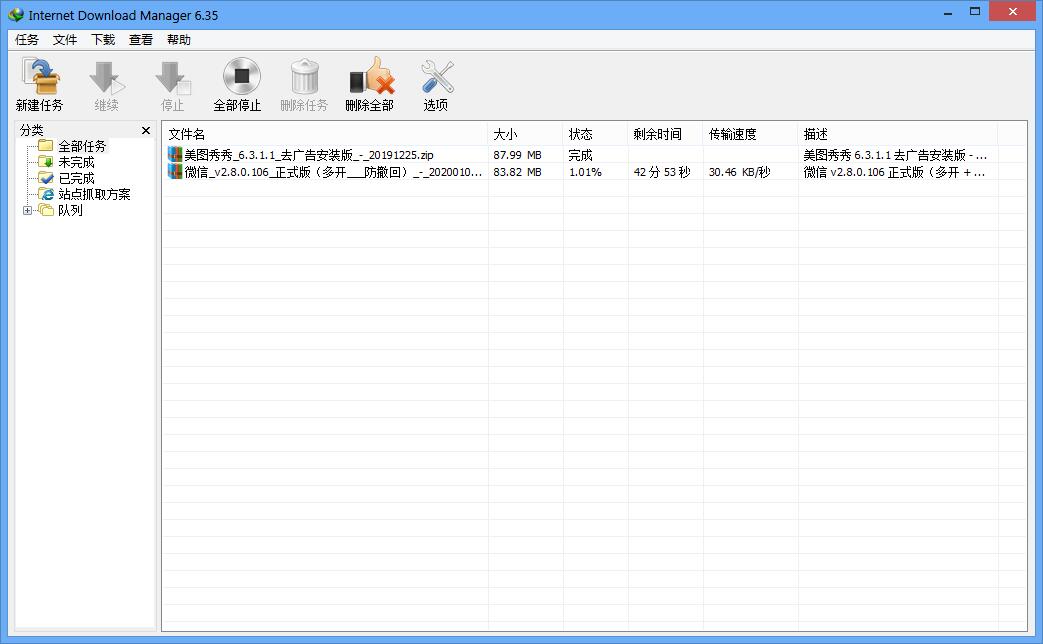This screenshot has height=644, width=1043.
Task: Click archive icon of 美图秀秀 zip file
Action: (175, 154)
